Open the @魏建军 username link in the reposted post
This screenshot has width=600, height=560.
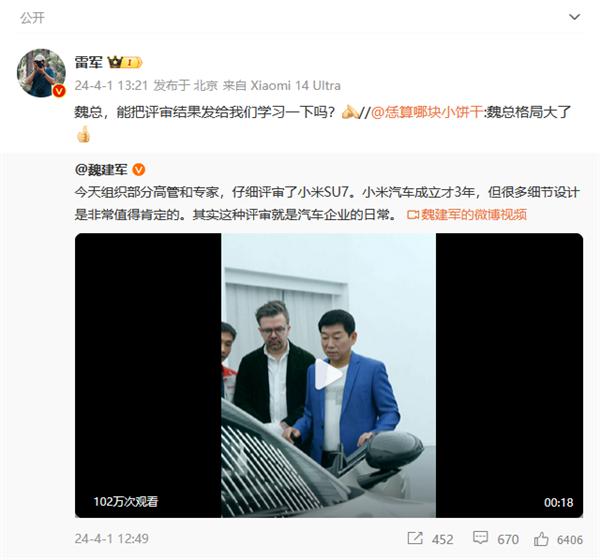pos(101,169)
